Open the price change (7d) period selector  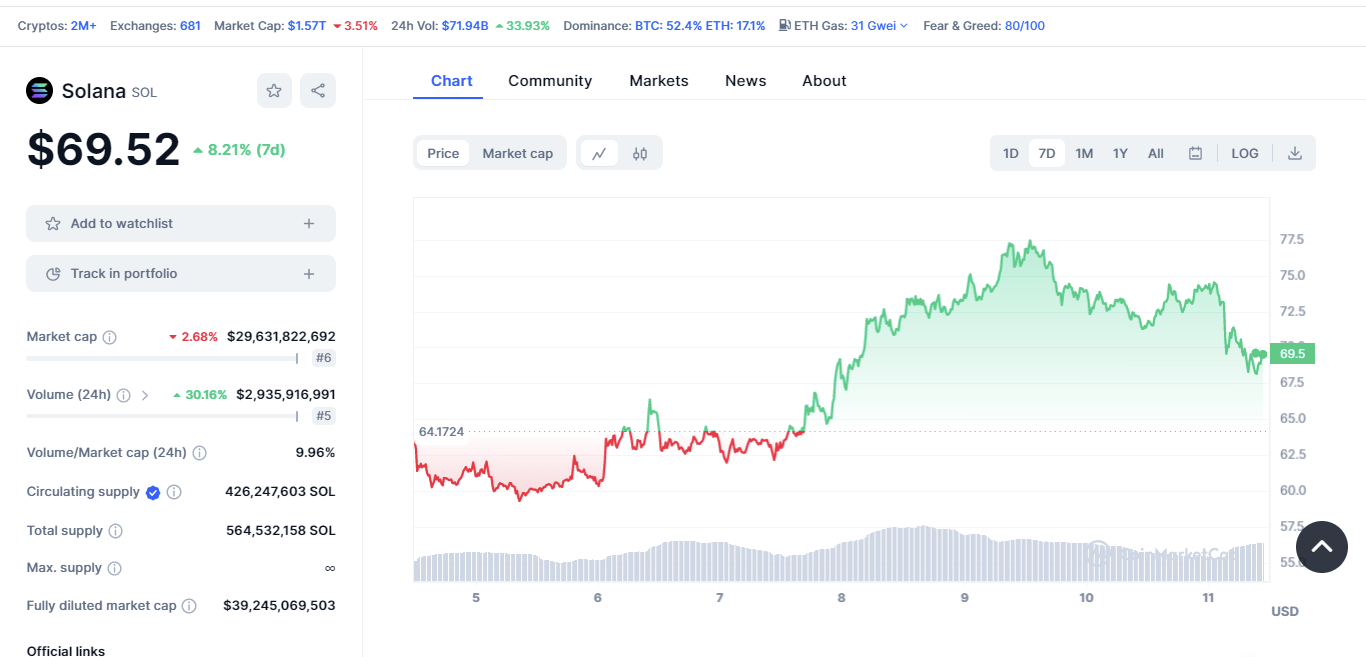[239, 150]
